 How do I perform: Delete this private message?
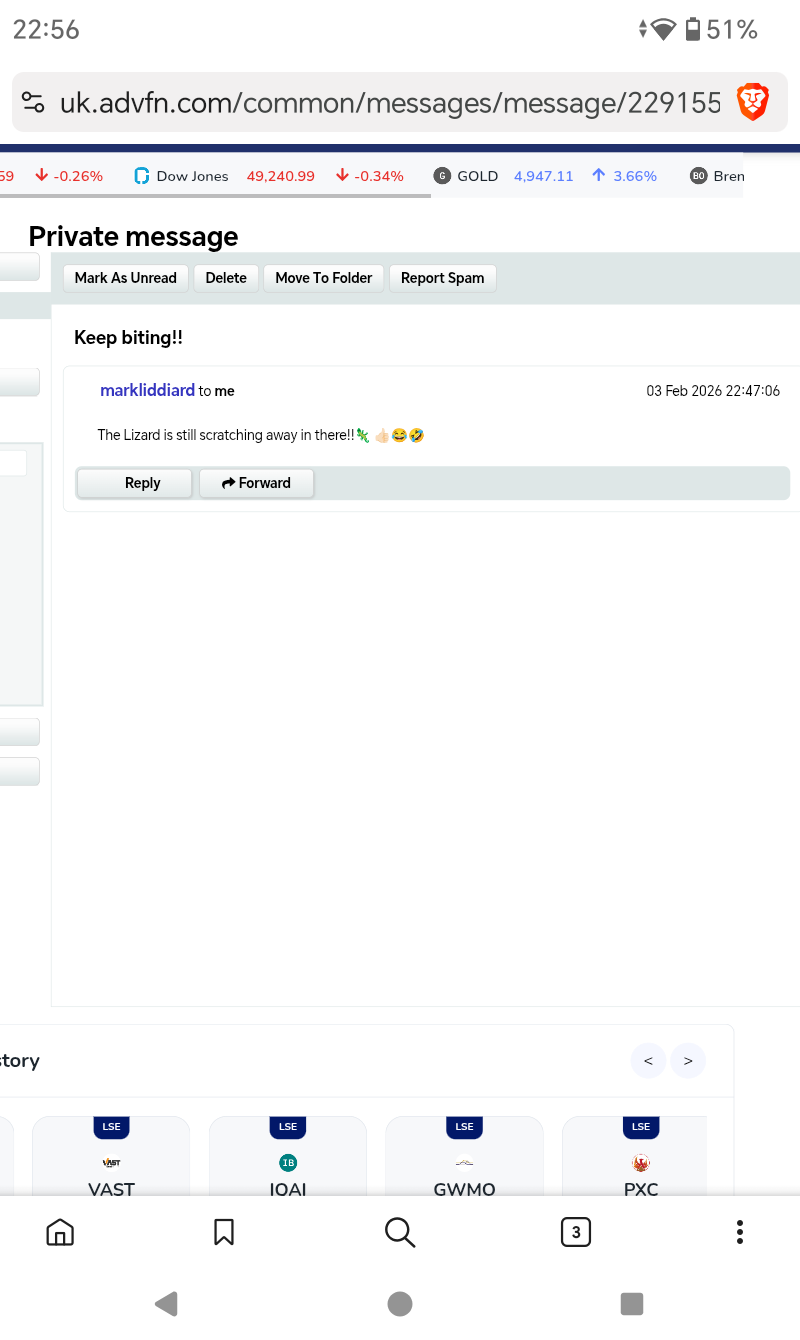click(226, 278)
